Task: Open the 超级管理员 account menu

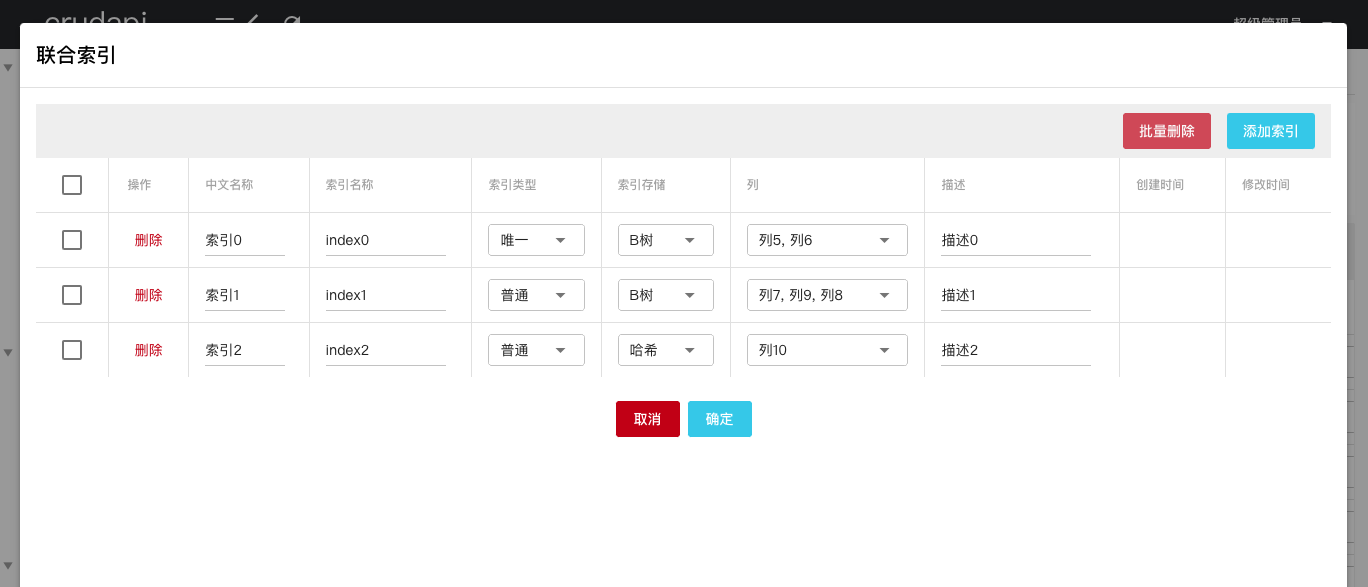Action: [x=1266, y=20]
